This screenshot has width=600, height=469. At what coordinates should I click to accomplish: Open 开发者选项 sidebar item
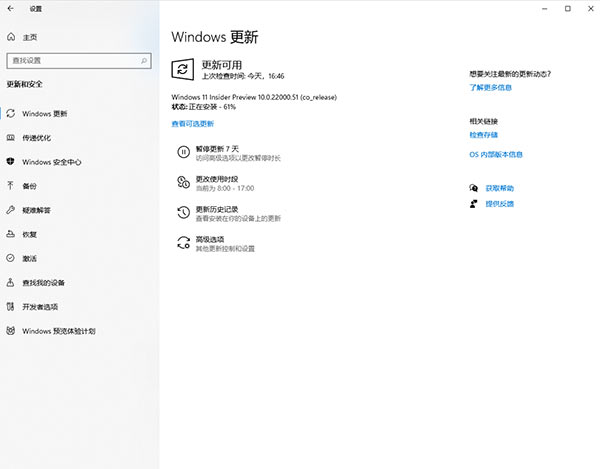pyautogui.click(x=40, y=307)
